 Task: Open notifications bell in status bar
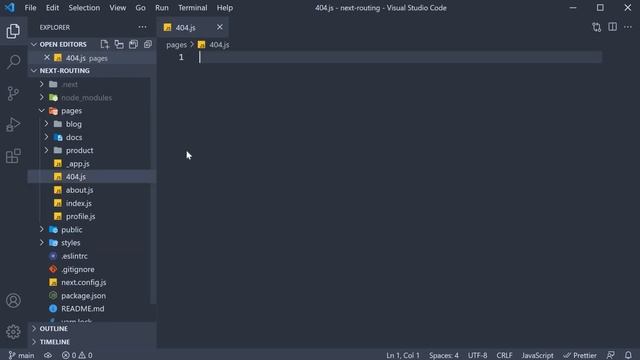(x=628, y=355)
